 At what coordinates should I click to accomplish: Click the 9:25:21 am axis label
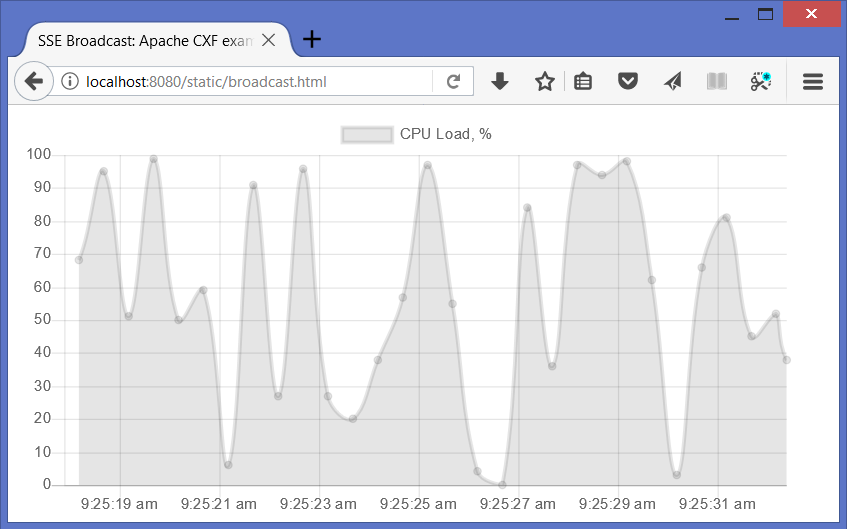[x=219, y=504]
